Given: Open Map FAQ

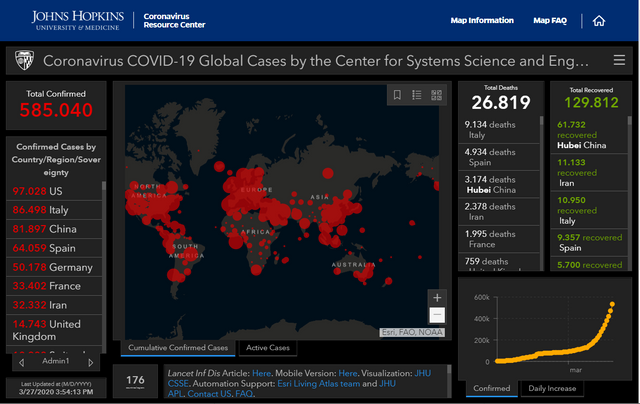Looking at the screenshot, I should click(550, 20).
